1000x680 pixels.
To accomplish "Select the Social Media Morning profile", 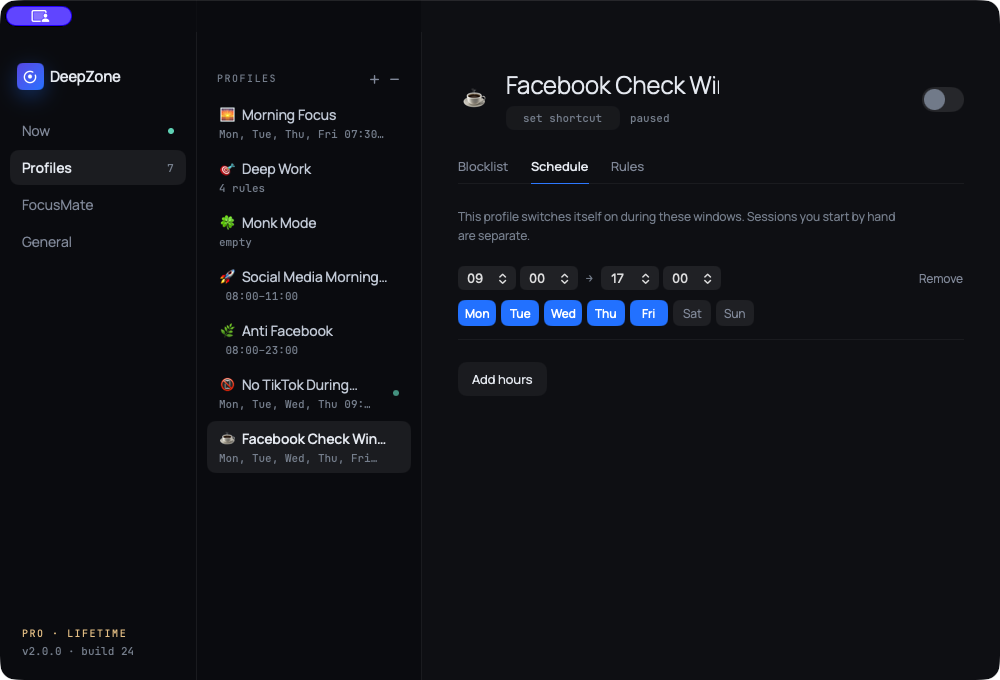I will click(x=309, y=285).
